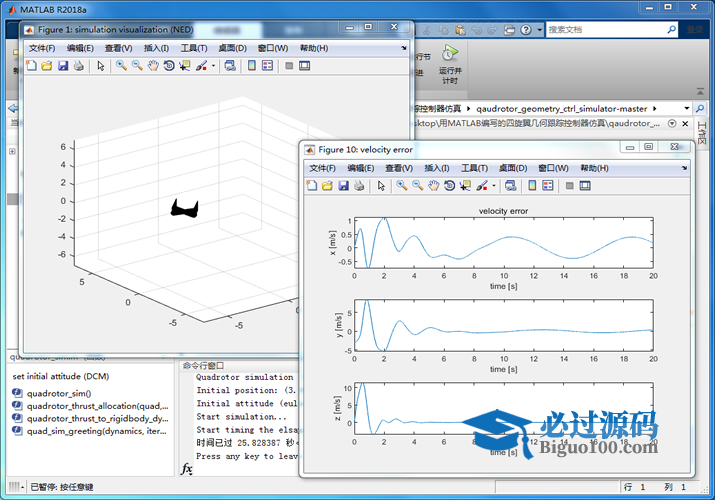Click Save icon in Figure 1 toolbar
This screenshot has height=500, width=715.
pyautogui.click(x=63, y=66)
